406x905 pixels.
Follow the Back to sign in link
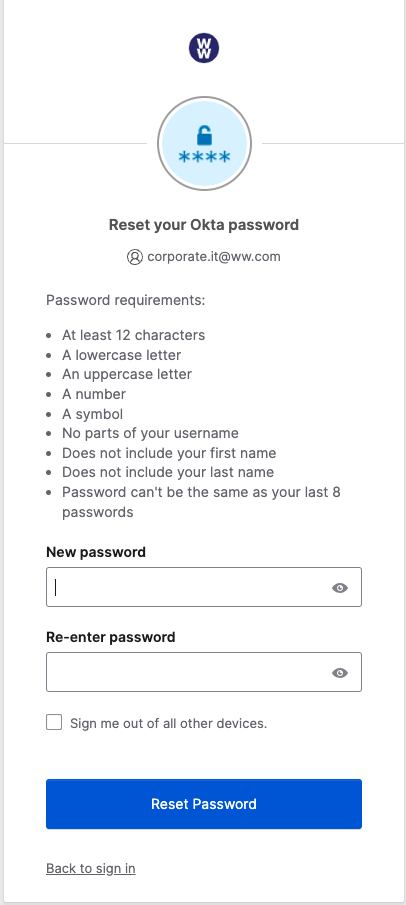click(91, 868)
